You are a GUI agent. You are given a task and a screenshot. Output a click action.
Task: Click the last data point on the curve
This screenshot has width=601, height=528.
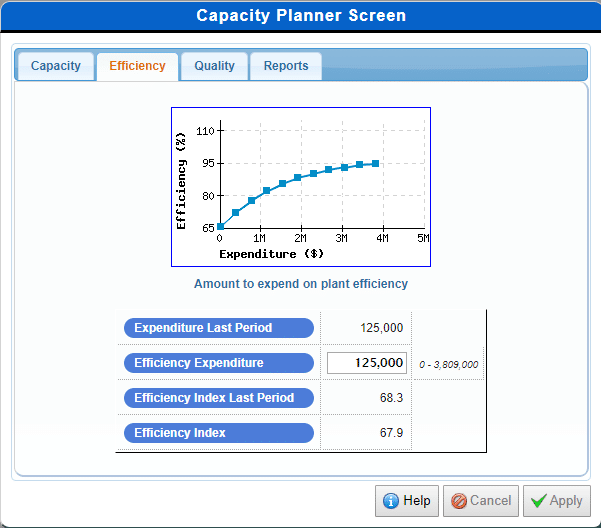[x=375, y=163]
